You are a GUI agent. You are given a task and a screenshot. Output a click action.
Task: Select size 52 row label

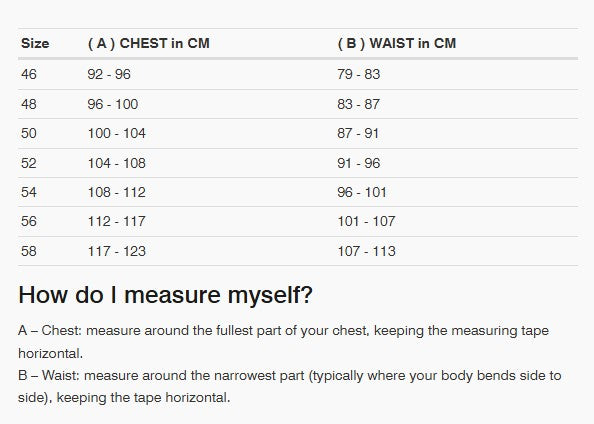click(x=29, y=163)
